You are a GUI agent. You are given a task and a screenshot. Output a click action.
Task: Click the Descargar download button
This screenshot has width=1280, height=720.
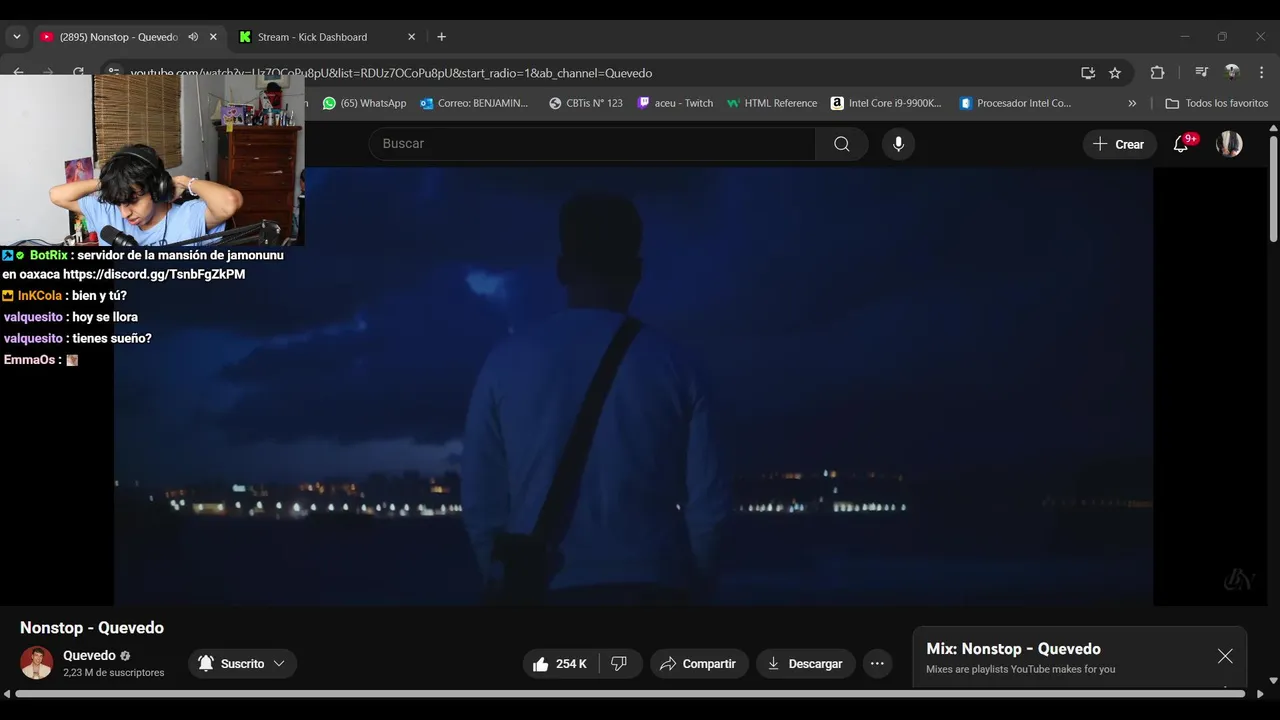tap(805, 664)
